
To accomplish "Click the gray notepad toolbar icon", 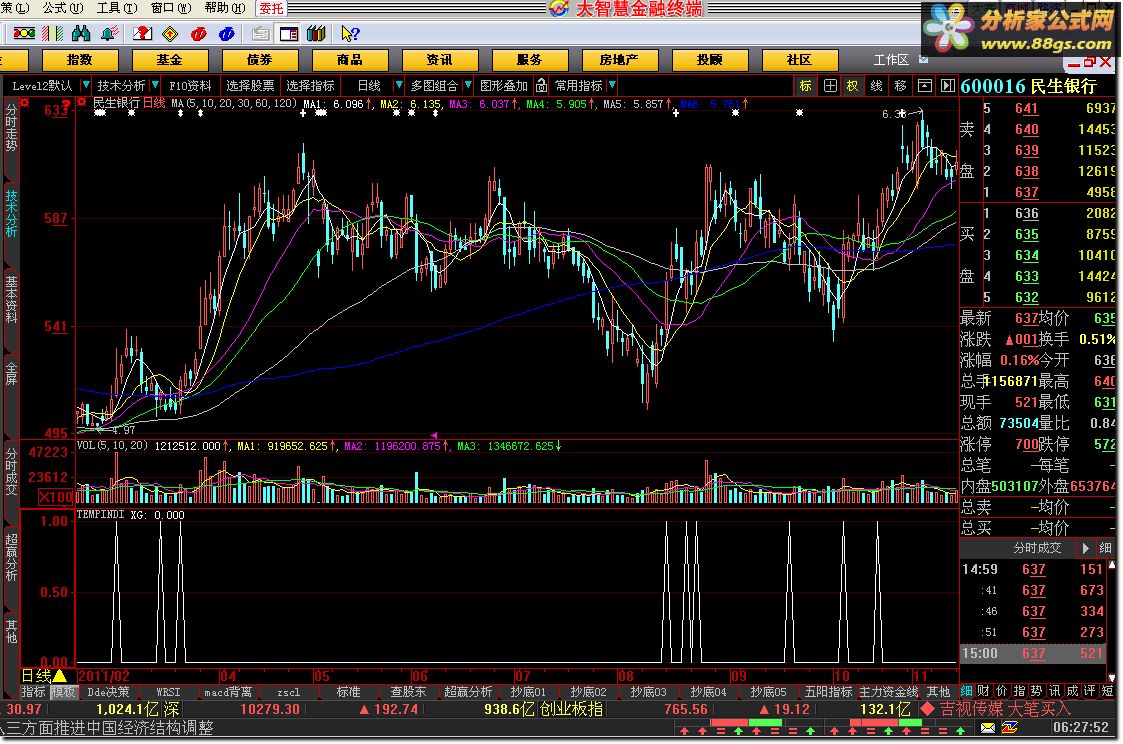I will (261, 33).
